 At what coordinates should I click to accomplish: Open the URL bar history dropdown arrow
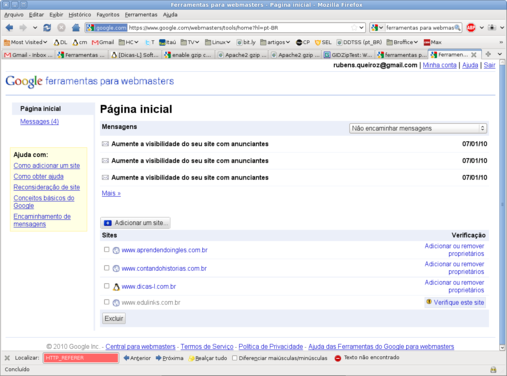pyautogui.click(x=361, y=28)
